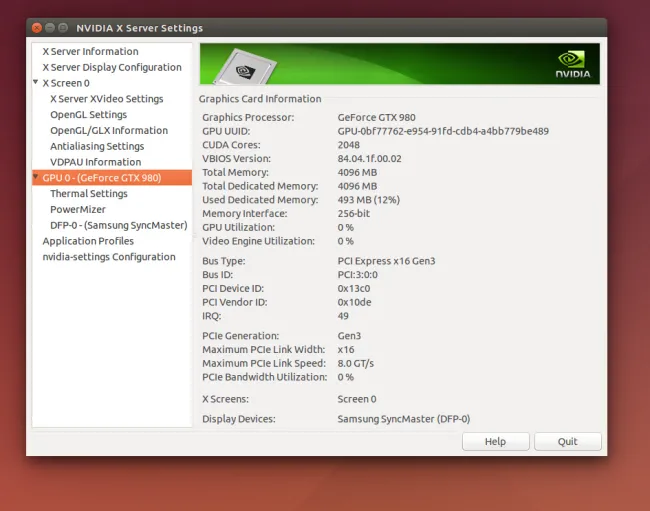This screenshot has height=511, width=650.
Task: Close the NVIDIA X Server Settings window
Action: click(36, 28)
